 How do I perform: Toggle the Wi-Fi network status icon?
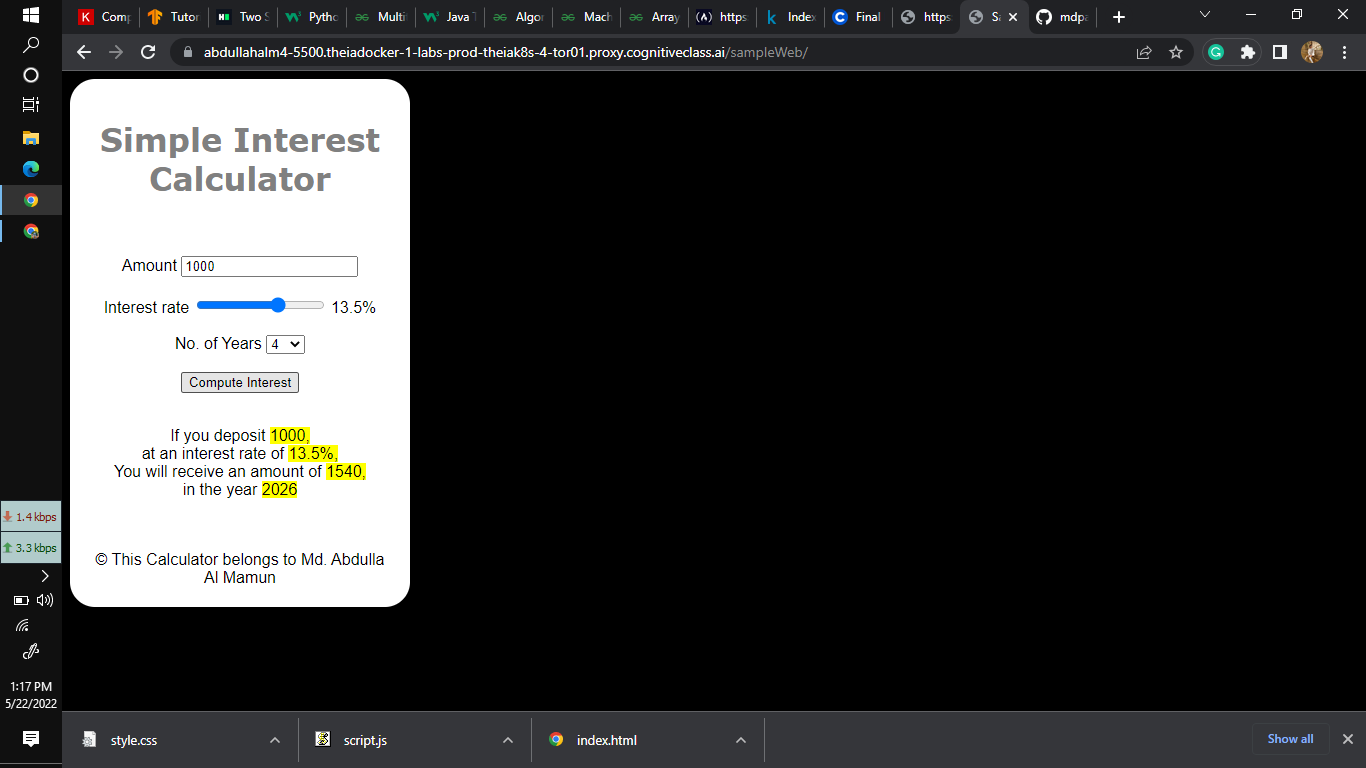[22, 625]
